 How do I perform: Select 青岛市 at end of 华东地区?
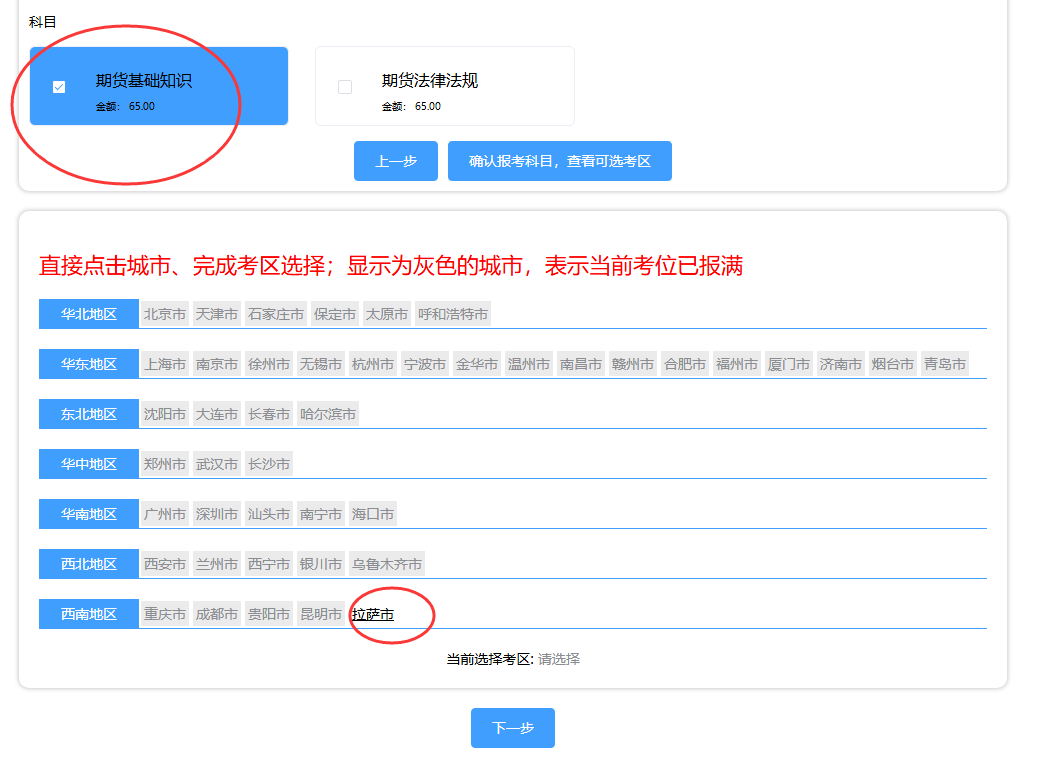point(945,364)
